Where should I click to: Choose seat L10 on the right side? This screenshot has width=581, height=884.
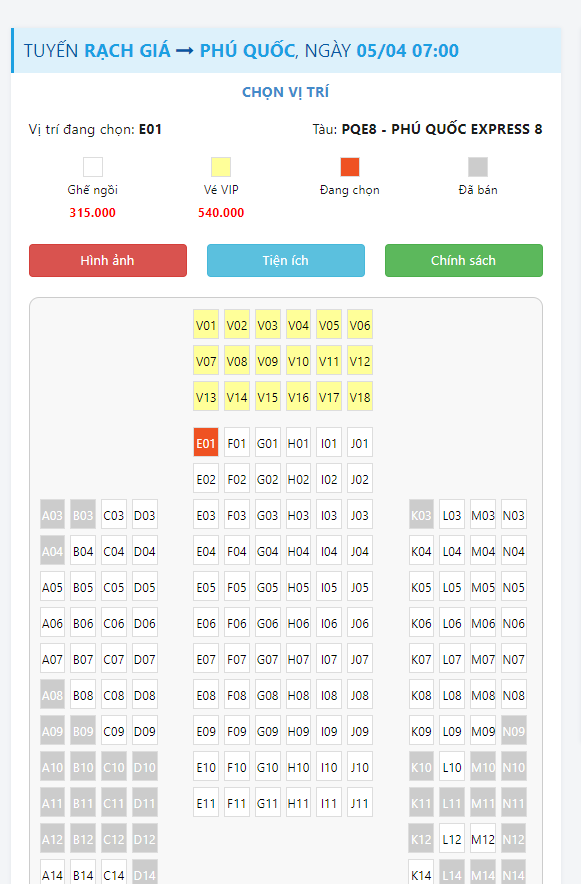pyautogui.click(x=452, y=767)
